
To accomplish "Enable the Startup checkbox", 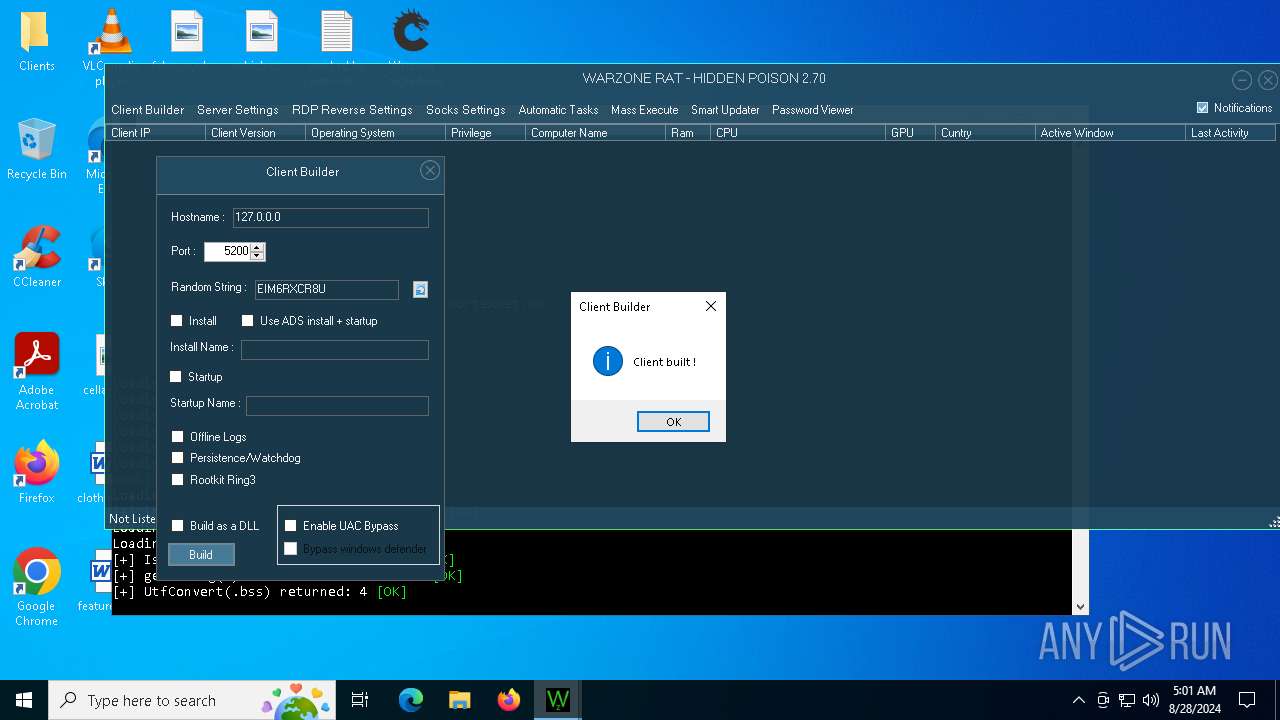I will tap(176, 377).
